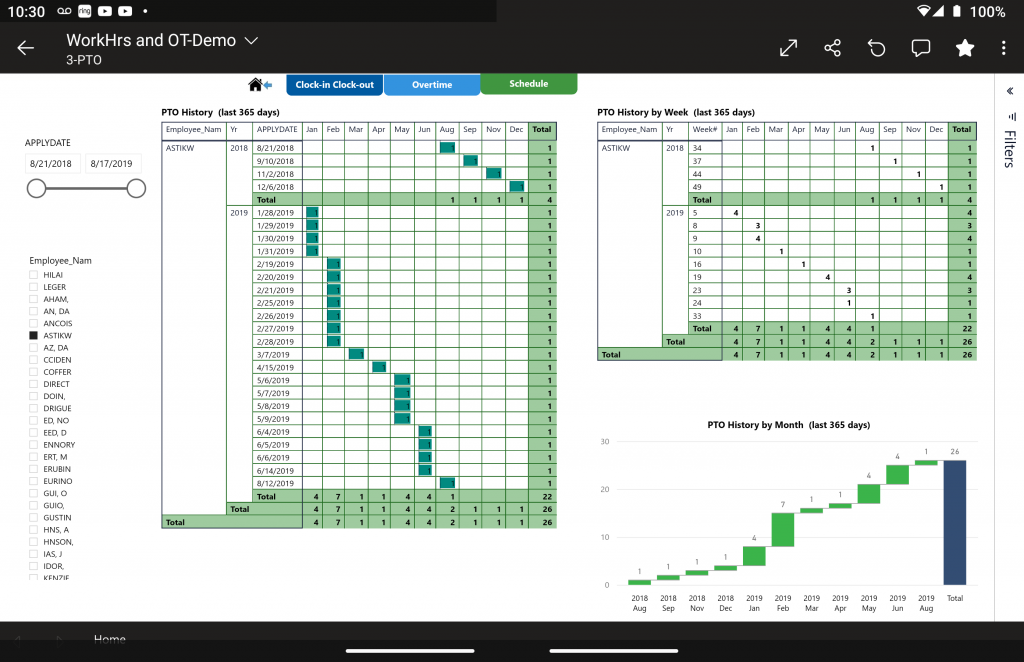Viewport: 1024px width, 662px height.
Task: Edit the start date field 8/21/2018
Action: point(52,163)
